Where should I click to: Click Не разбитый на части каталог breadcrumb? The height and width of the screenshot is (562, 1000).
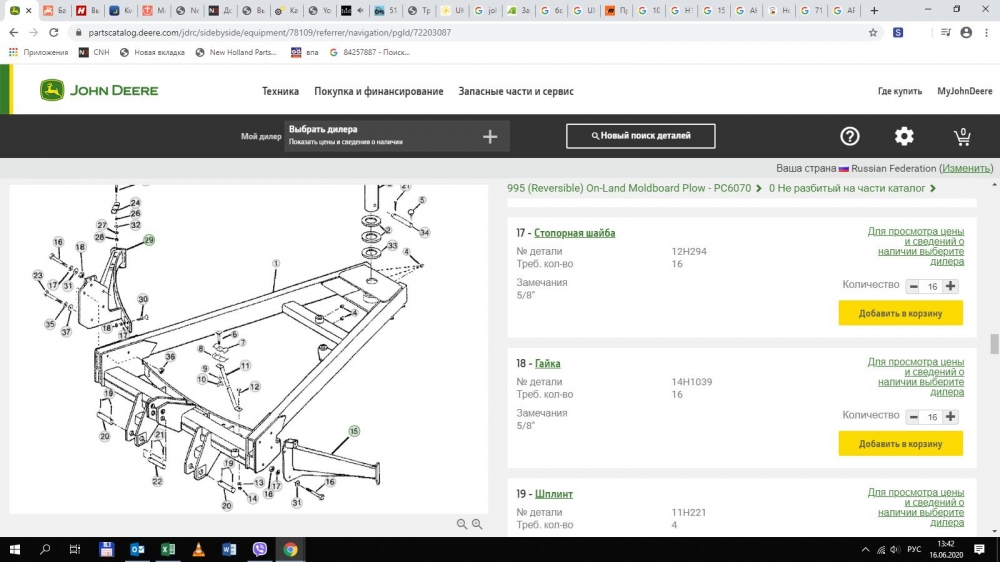pos(847,188)
